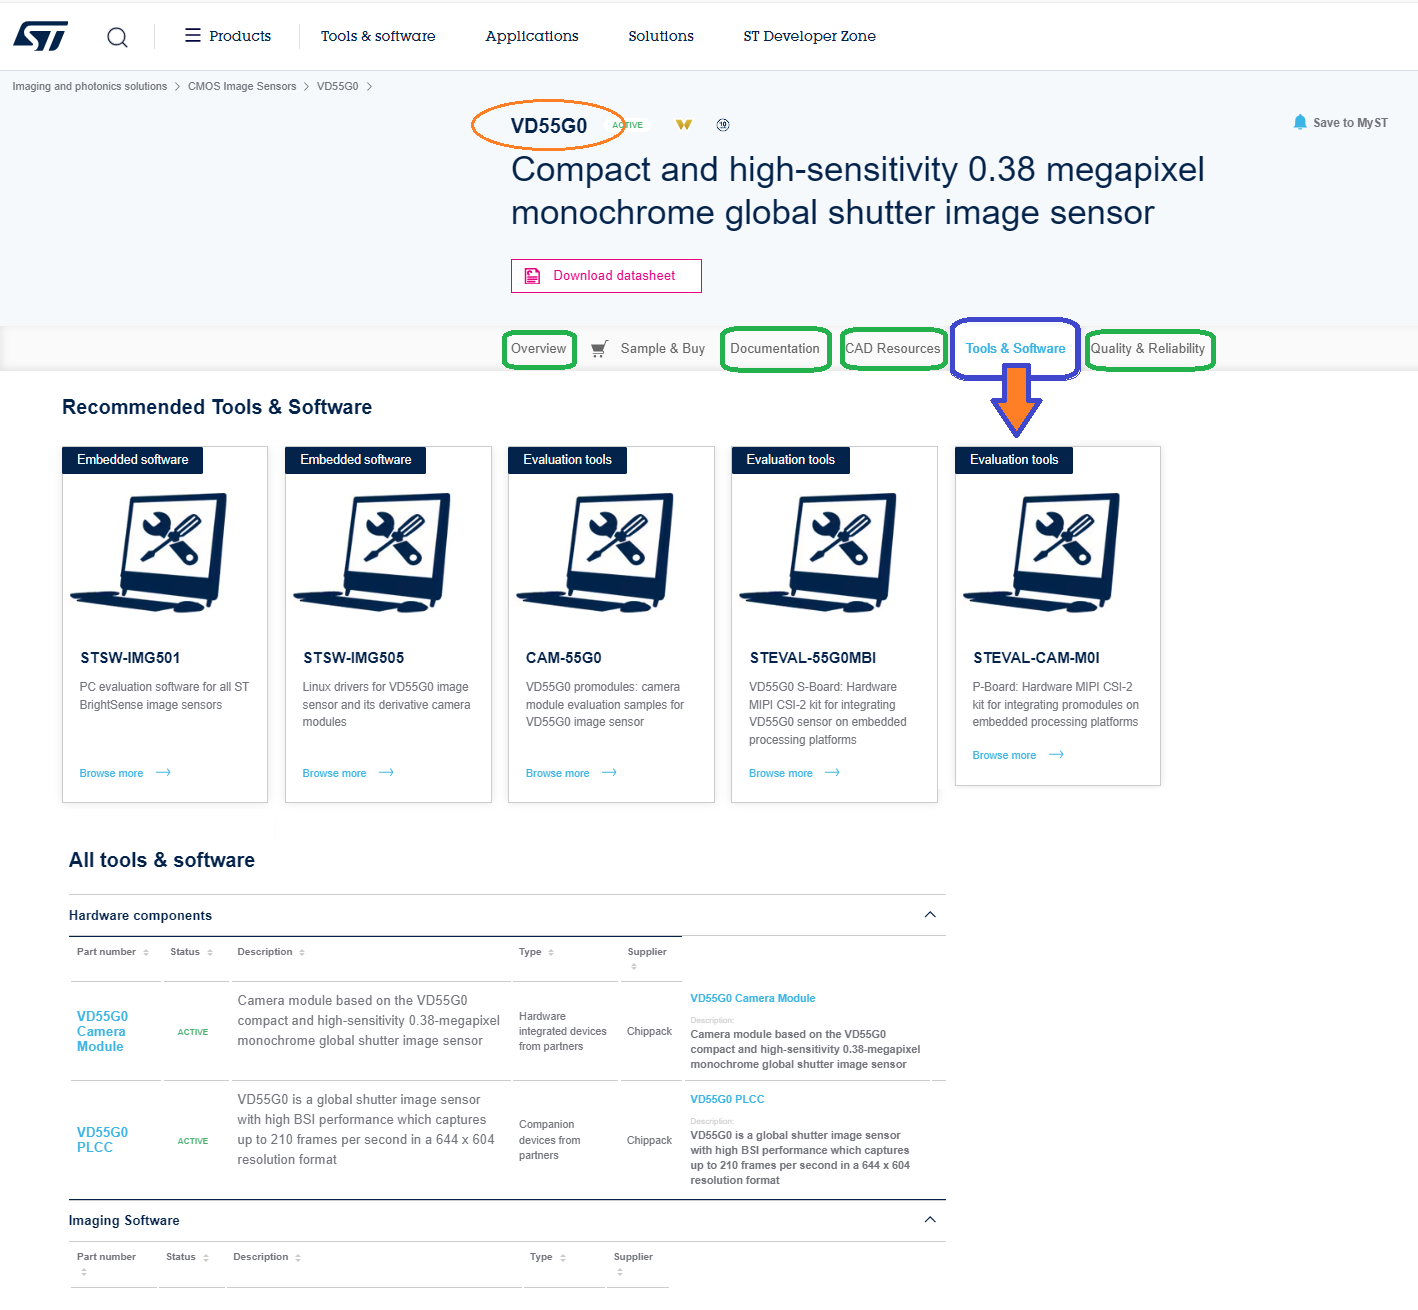This screenshot has height=1310, width=1418.
Task: Click the arrow icon after CAM-55G0 Browse more
Action: click(609, 773)
